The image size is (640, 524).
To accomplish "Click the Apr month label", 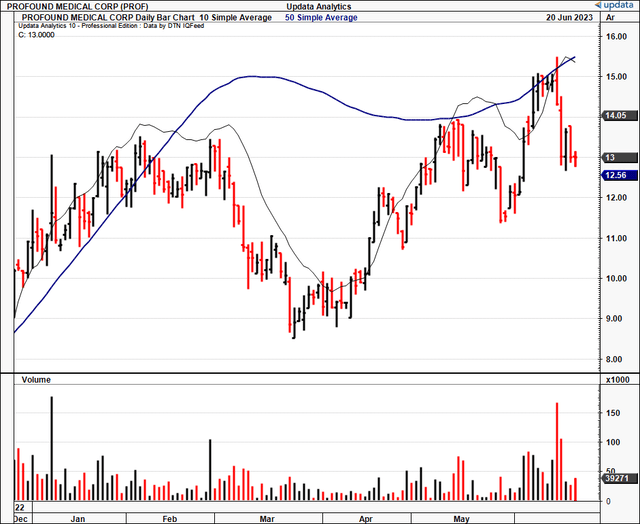I will (x=366, y=519).
